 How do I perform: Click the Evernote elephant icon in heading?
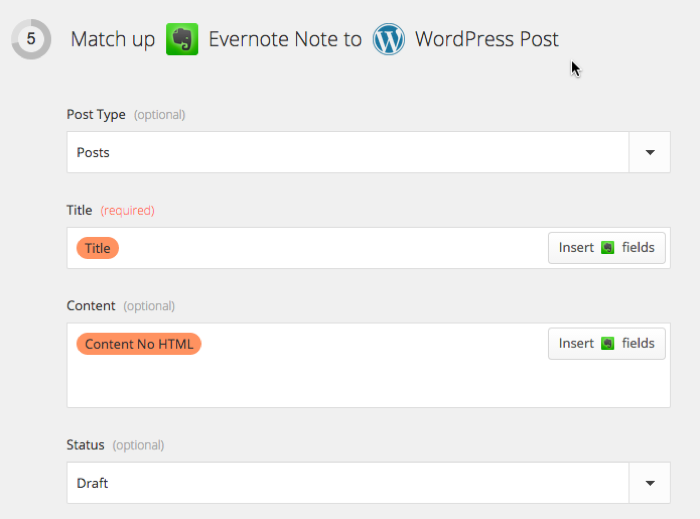[x=182, y=39]
